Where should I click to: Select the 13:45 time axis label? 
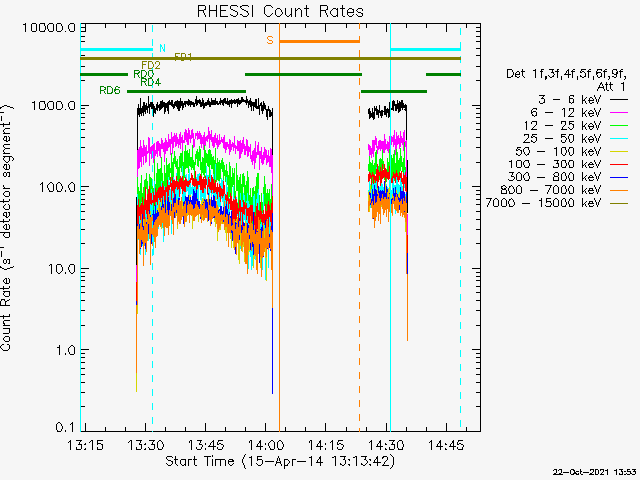pos(205,444)
